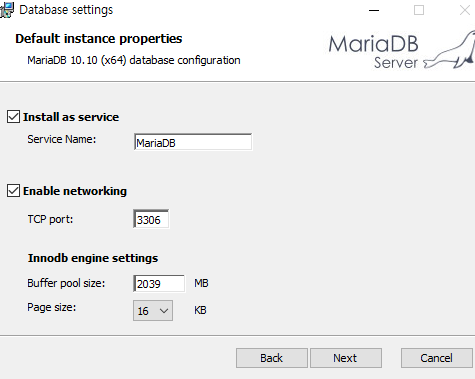Click the TCP port input field

151,219
